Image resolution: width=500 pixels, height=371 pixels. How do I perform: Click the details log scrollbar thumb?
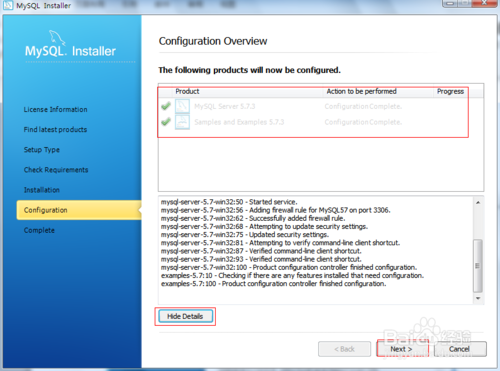(478, 266)
